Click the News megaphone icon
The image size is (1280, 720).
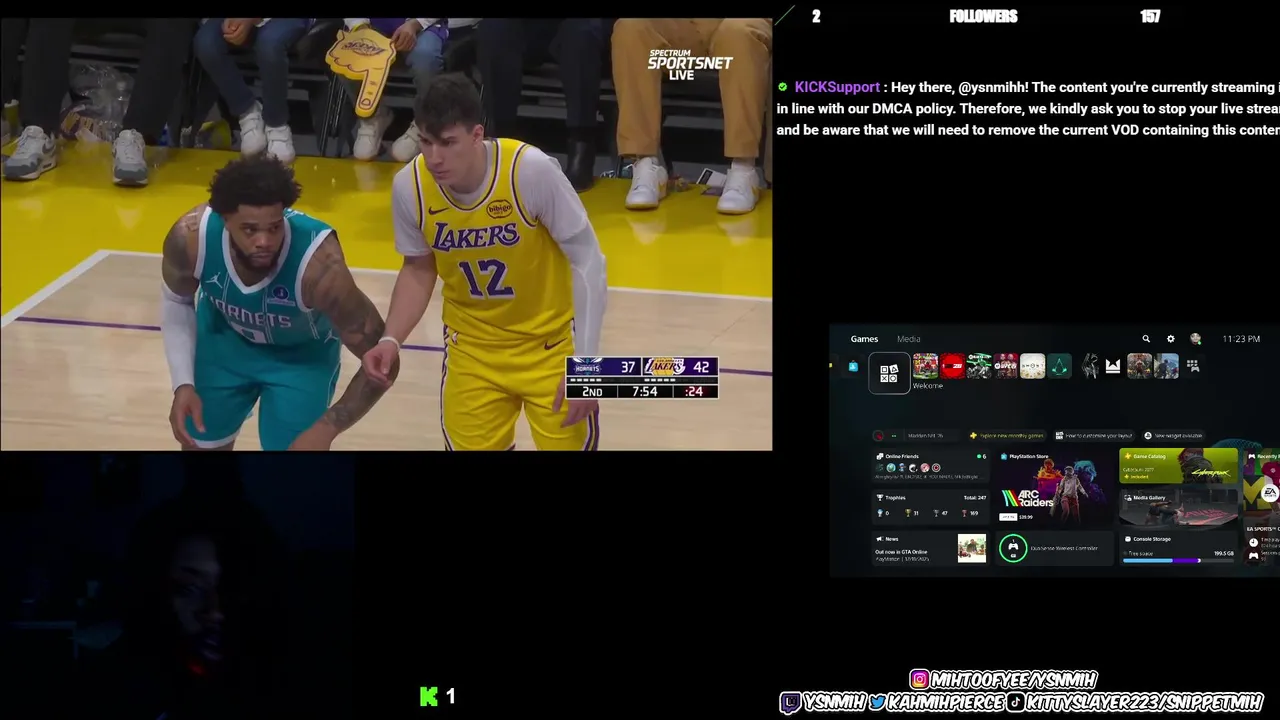pyautogui.click(x=879, y=539)
